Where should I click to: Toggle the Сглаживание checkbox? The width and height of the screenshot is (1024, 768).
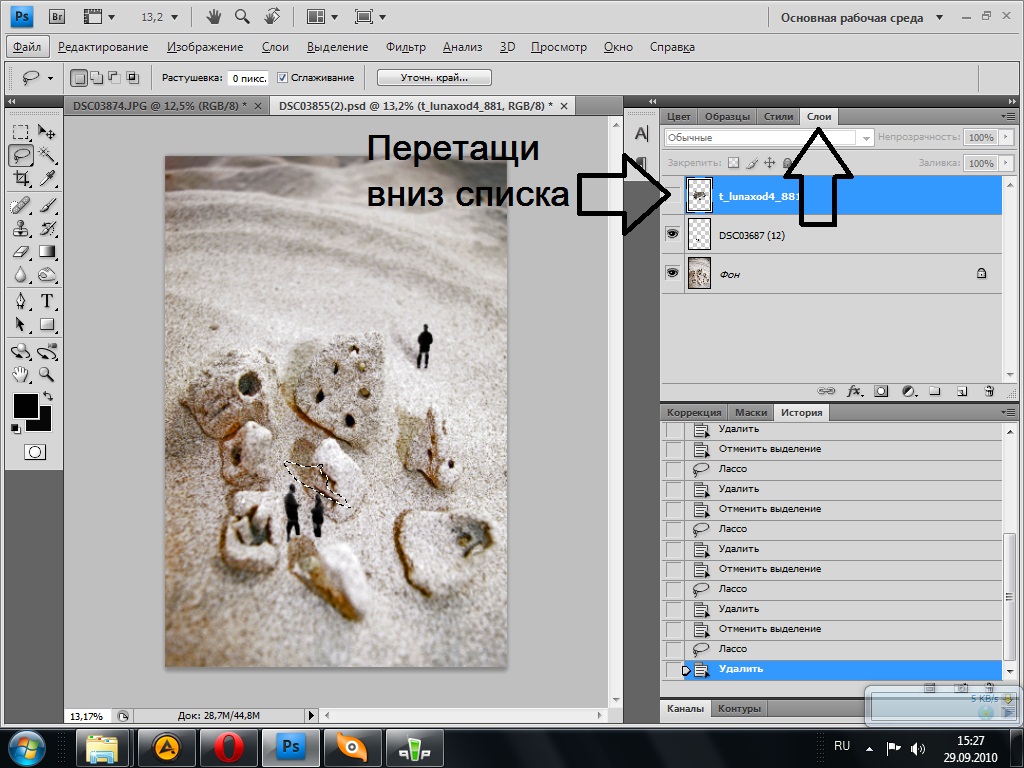pos(282,78)
